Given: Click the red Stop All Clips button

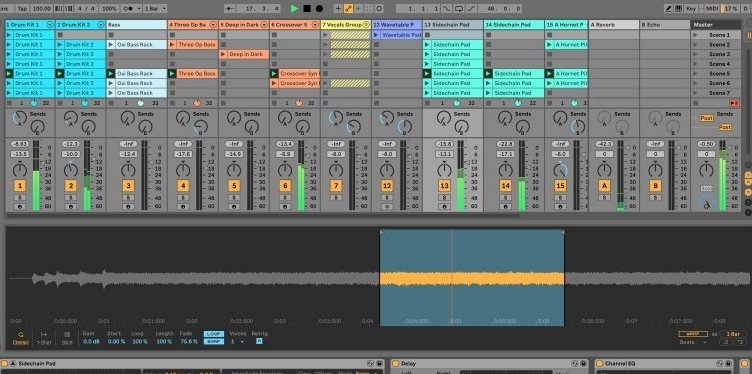Looking at the screenshot, I should (x=734, y=103).
